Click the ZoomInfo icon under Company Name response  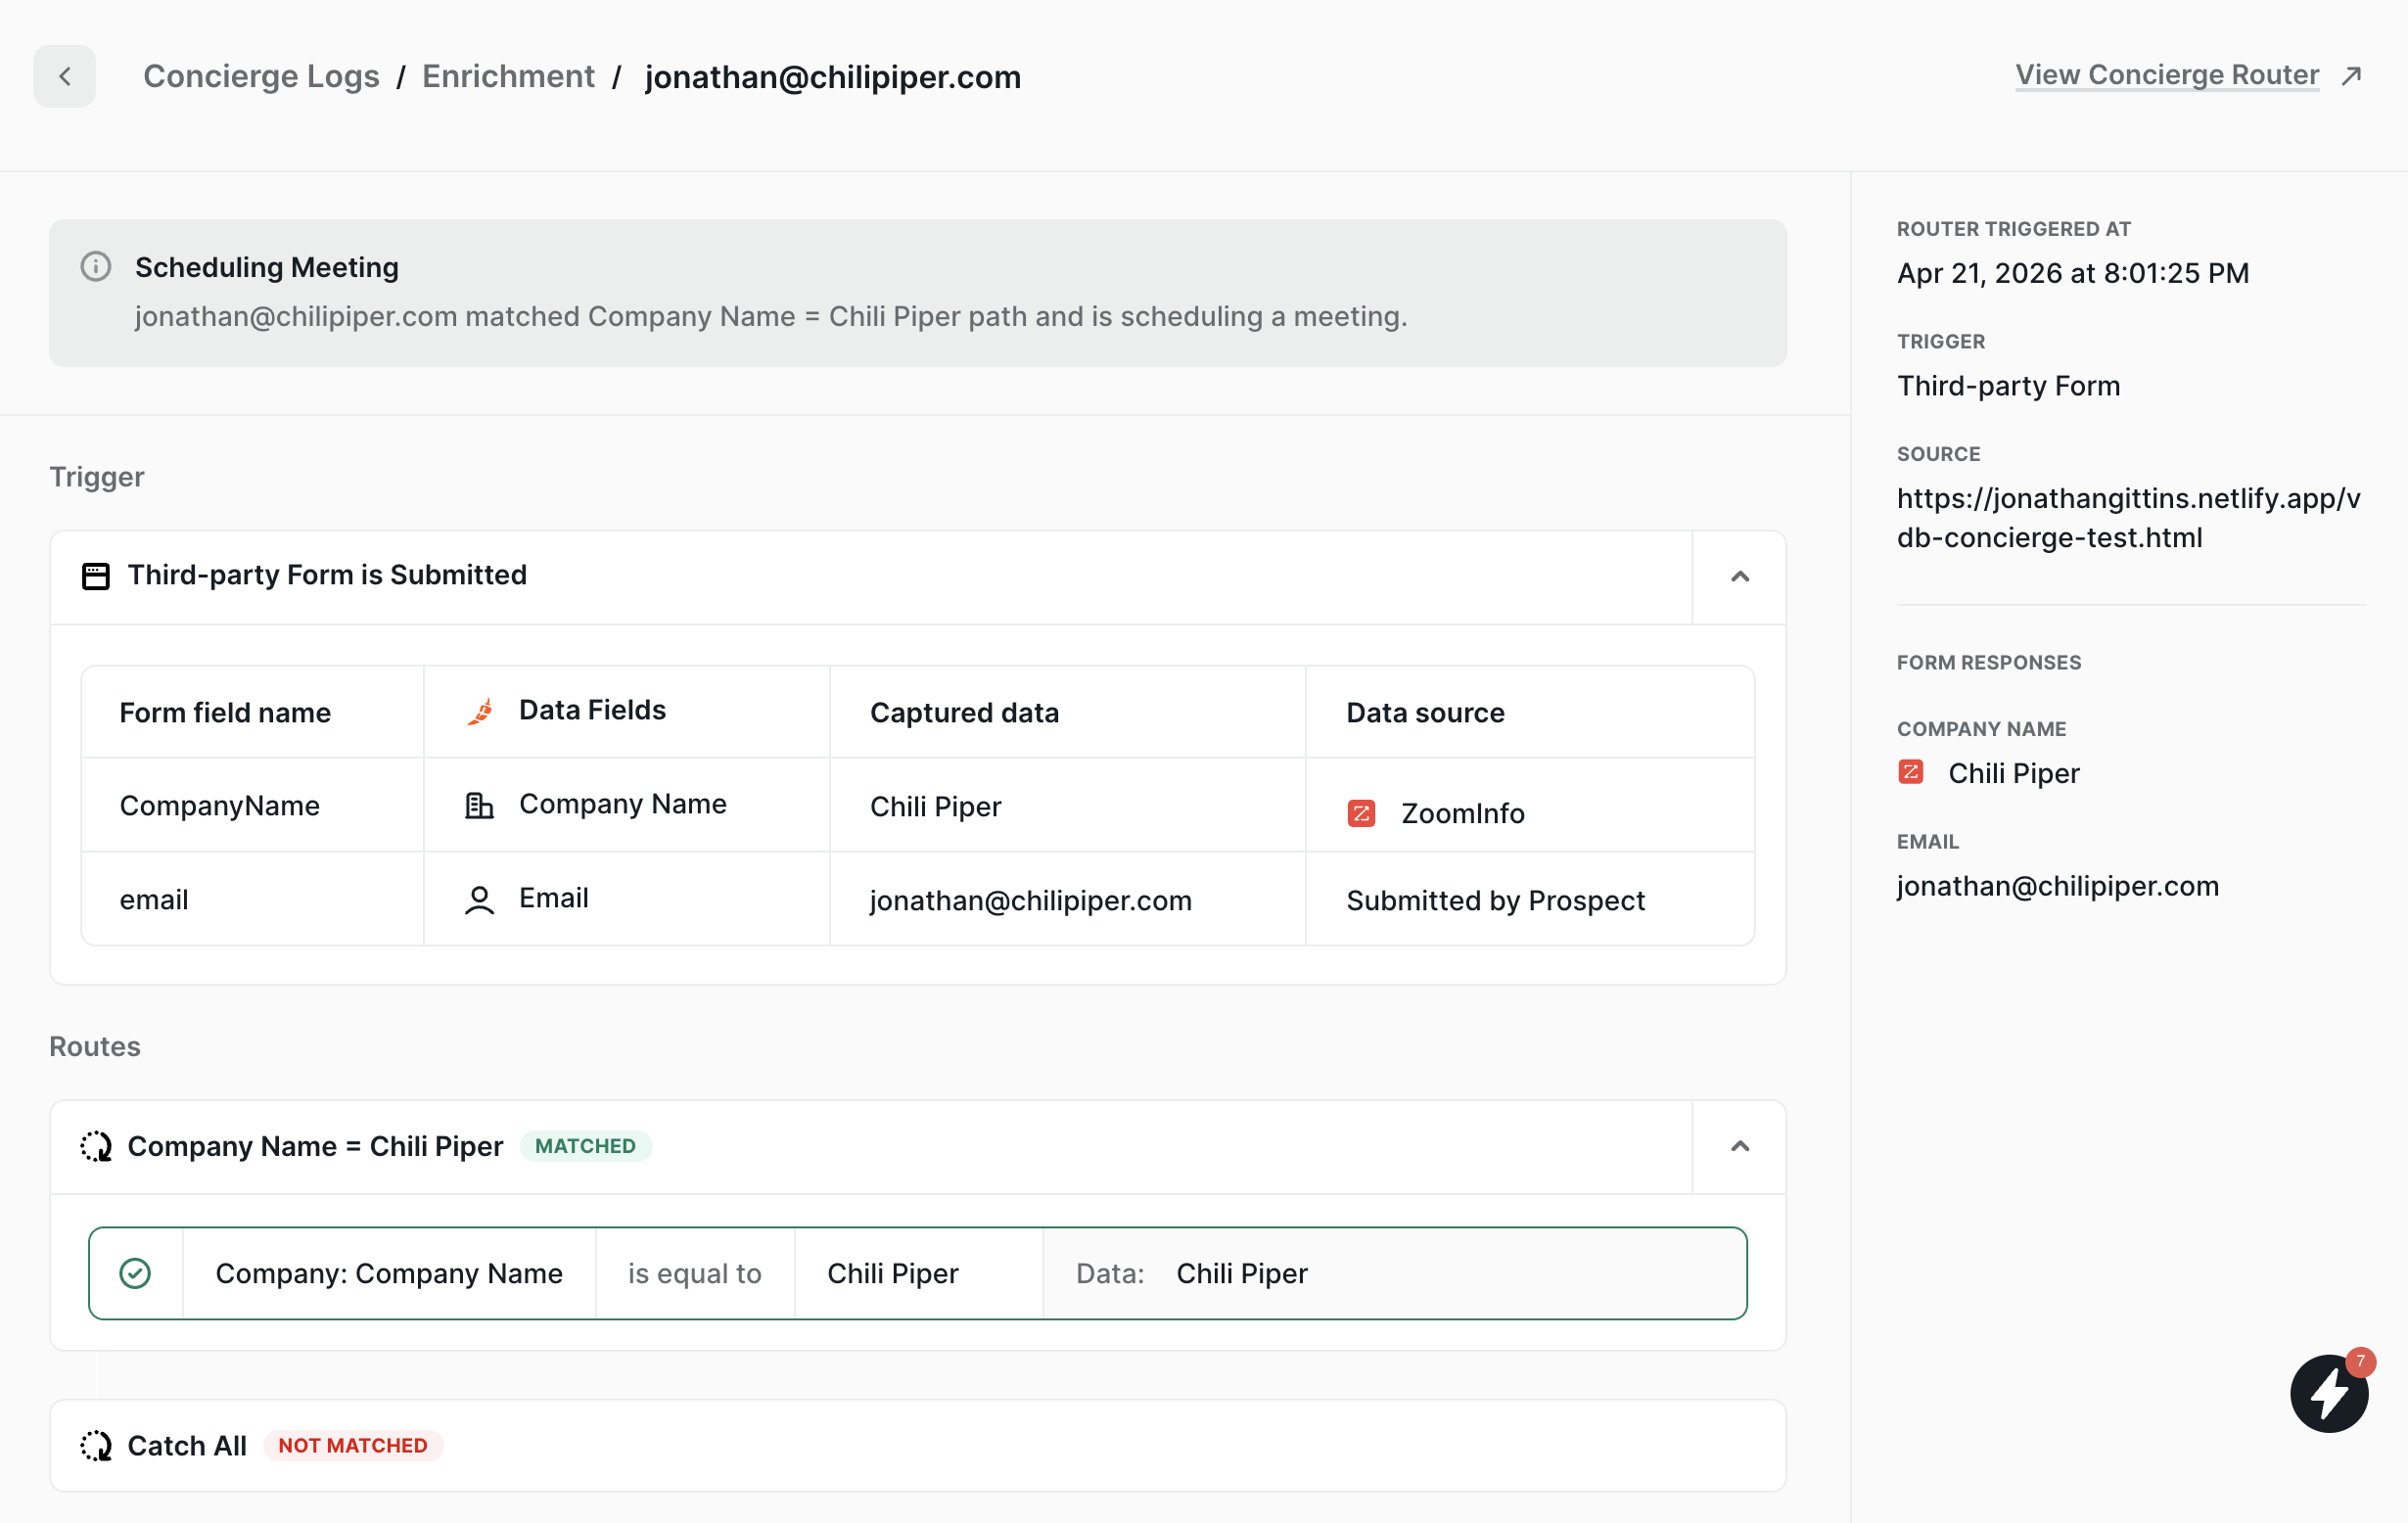1912,772
